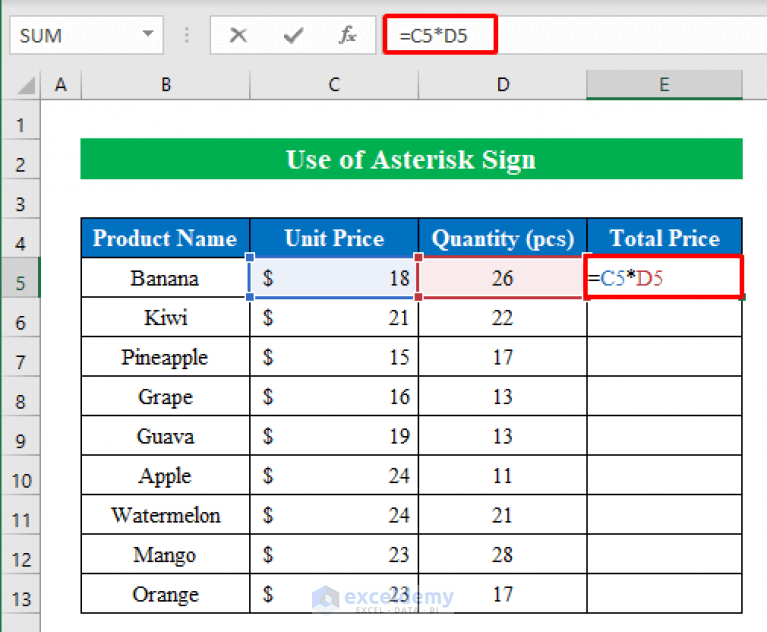Cancel the formula entry with X icon
767x632 pixels.
click(x=238, y=35)
